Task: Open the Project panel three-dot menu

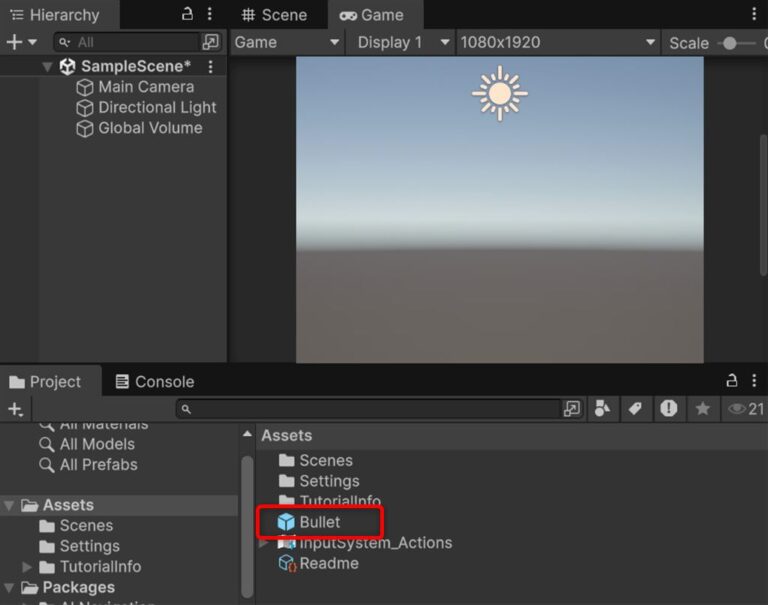Action: tap(754, 380)
